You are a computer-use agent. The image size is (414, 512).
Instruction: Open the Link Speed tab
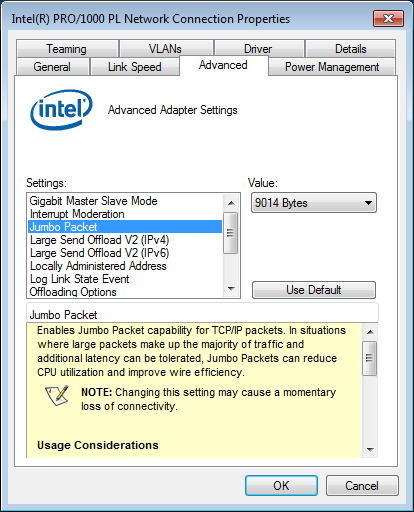(135, 67)
